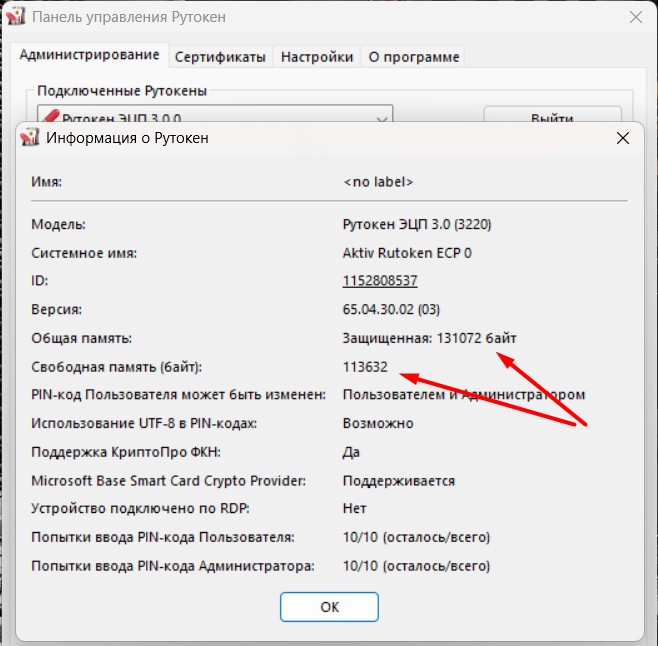The width and height of the screenshot is (658, 646).
Task: Click the Выйти button in control panel
Action: [552, 115]
